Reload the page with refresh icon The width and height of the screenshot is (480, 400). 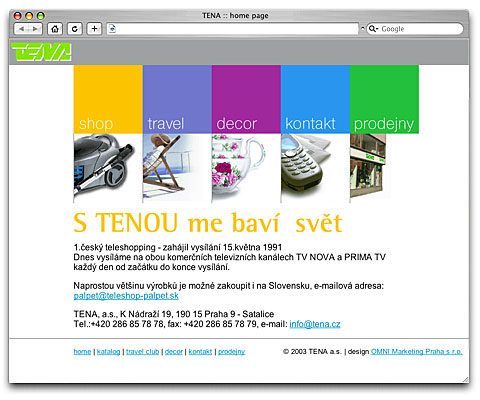tap(75, 29)
